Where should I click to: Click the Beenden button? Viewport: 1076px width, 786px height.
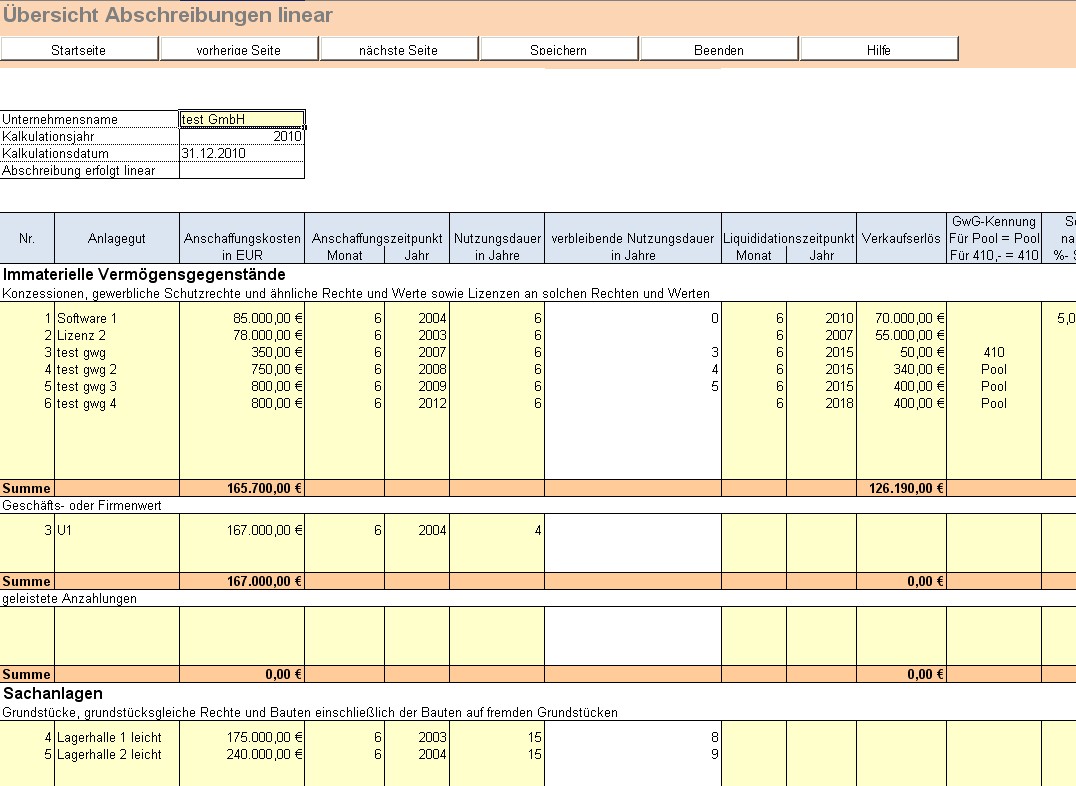pos(719,49)
